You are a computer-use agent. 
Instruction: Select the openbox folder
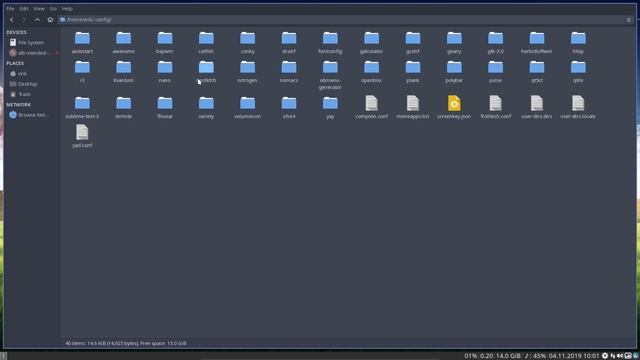[x=371, y=71]
